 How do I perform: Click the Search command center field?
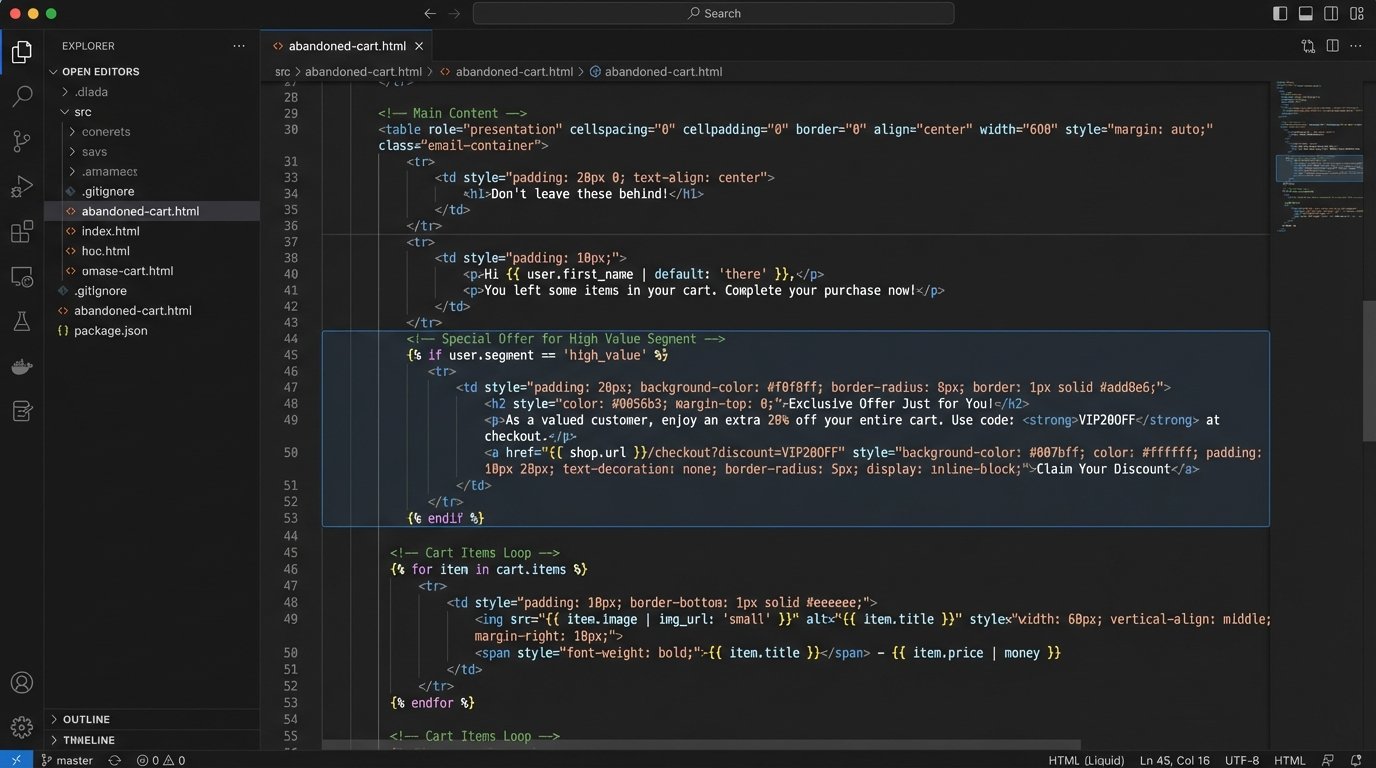[x=713, y=13]
